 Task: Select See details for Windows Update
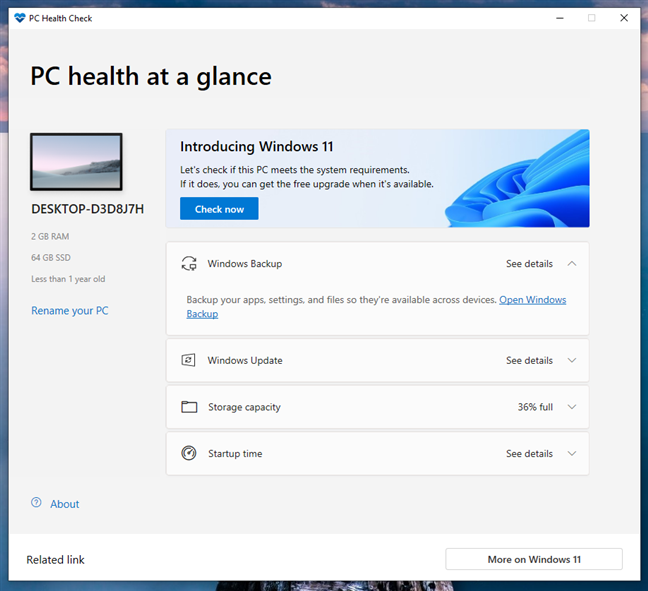click(529, 360)
